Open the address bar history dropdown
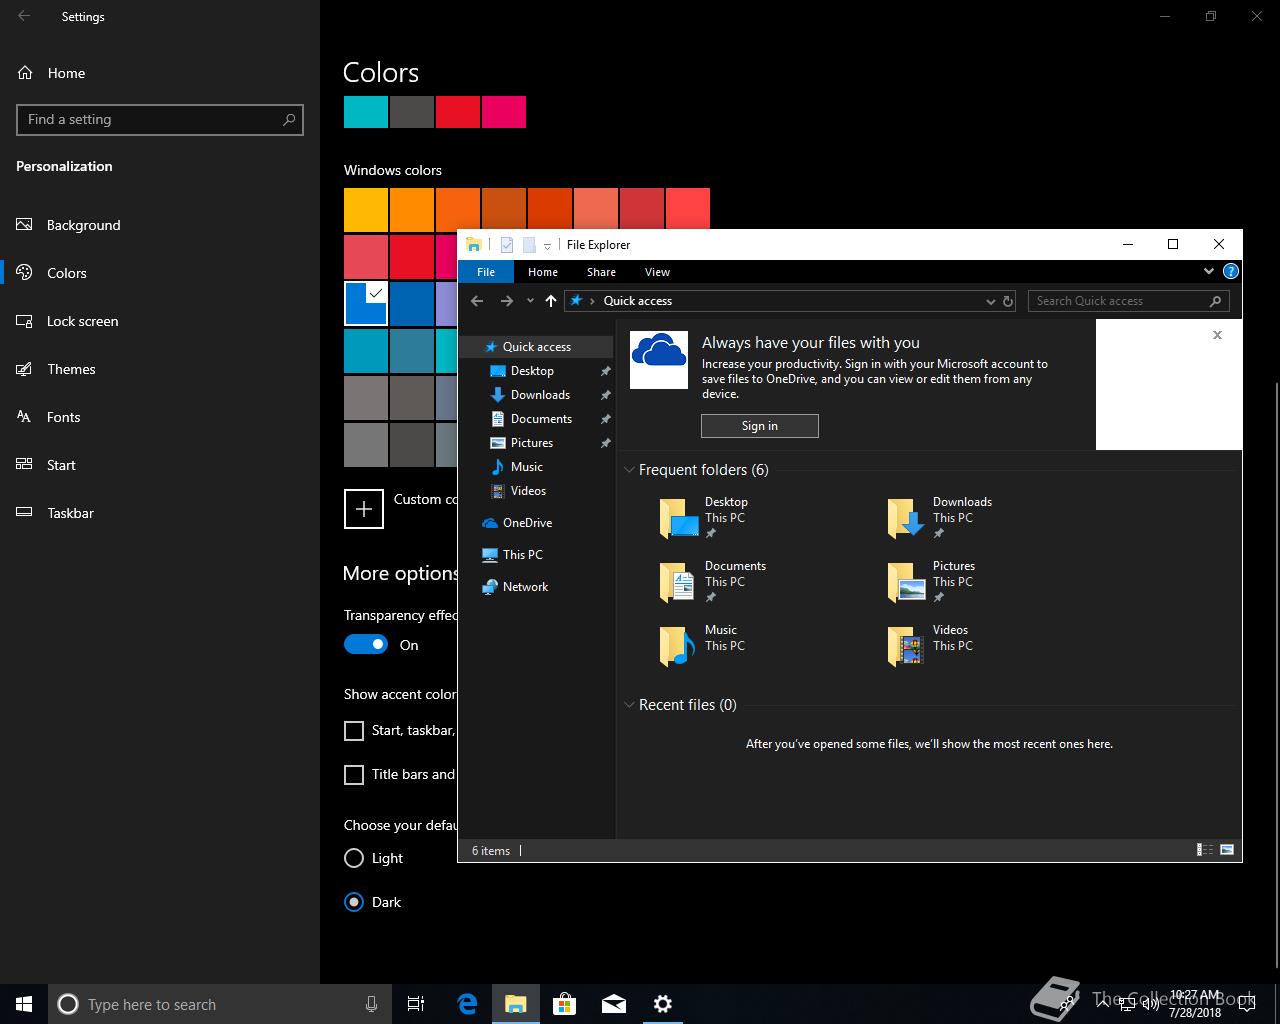 coord(991,301)
